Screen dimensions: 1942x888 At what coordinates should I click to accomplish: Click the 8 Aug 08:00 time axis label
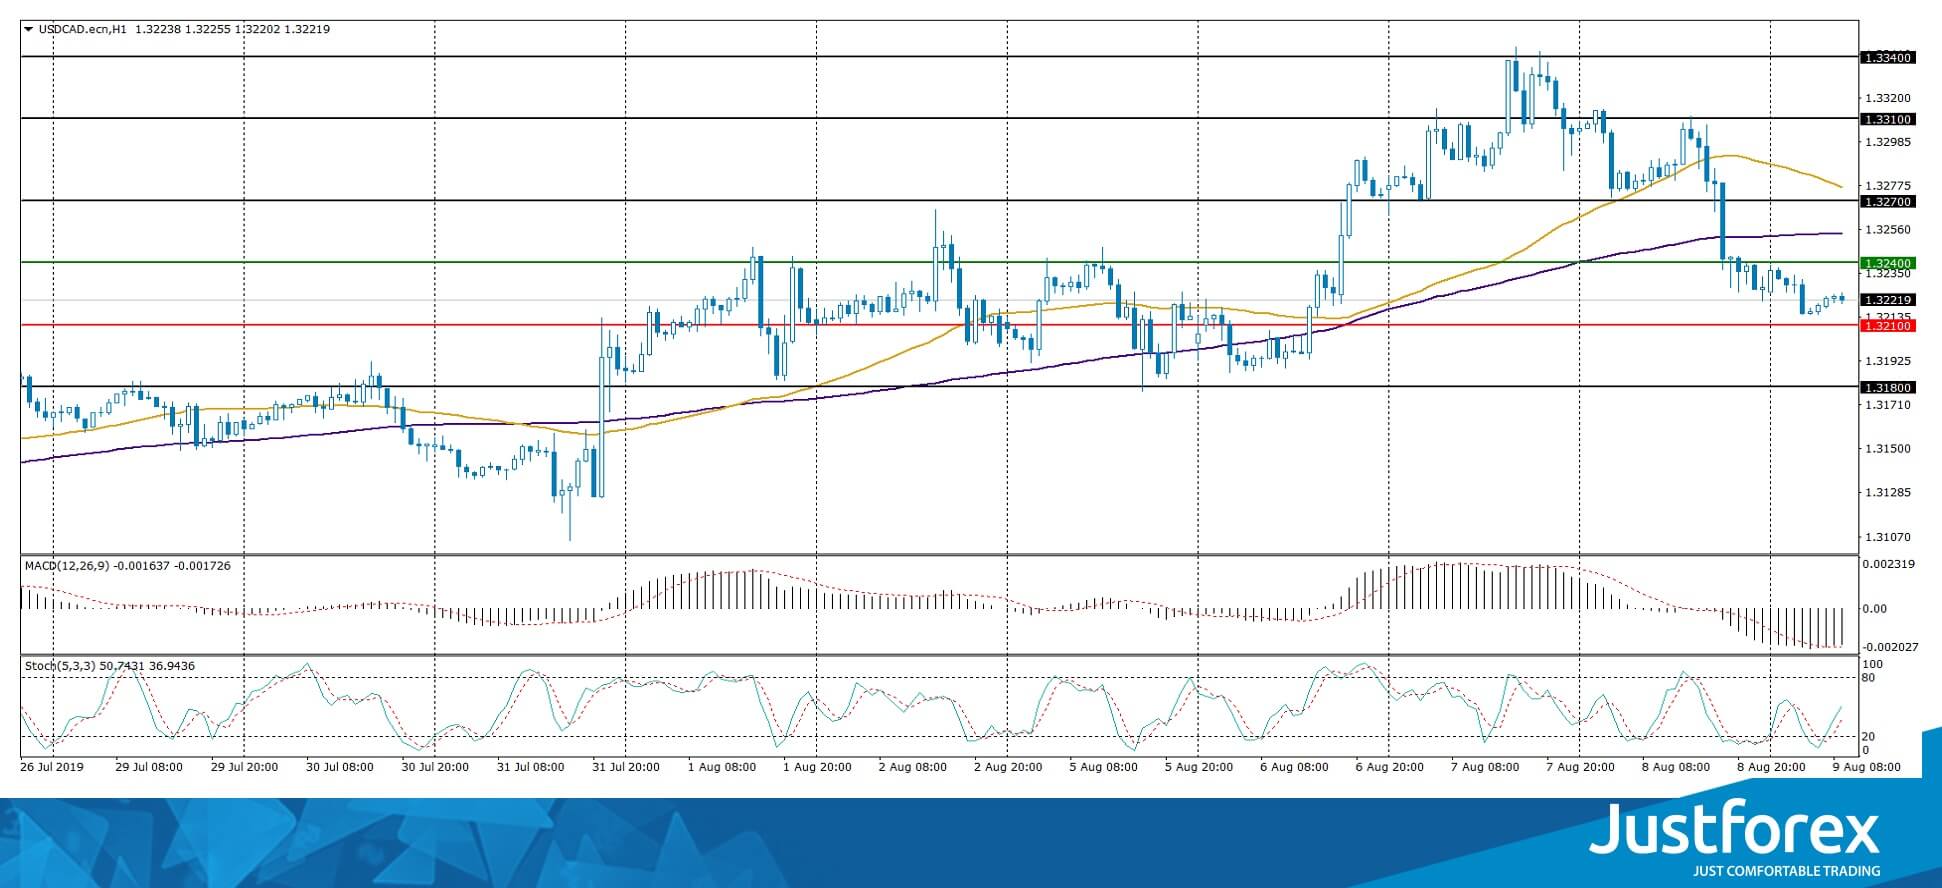[1675, 768]
